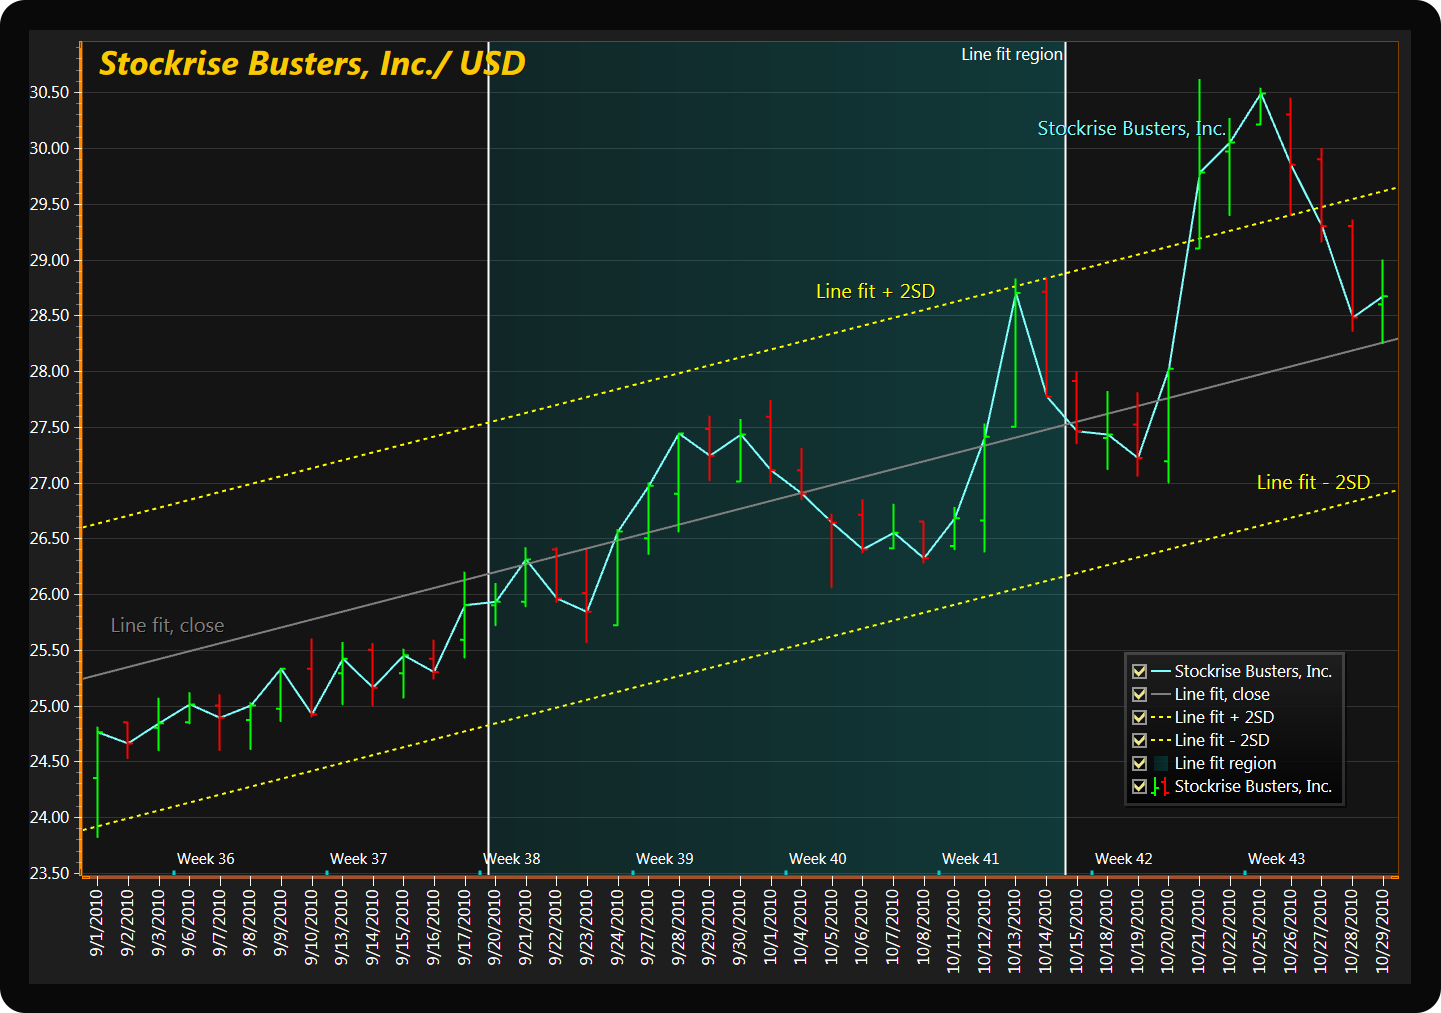Select the Week 38 axis label
This screenshot has width=1441, height=1013.
tap(512, 859)
